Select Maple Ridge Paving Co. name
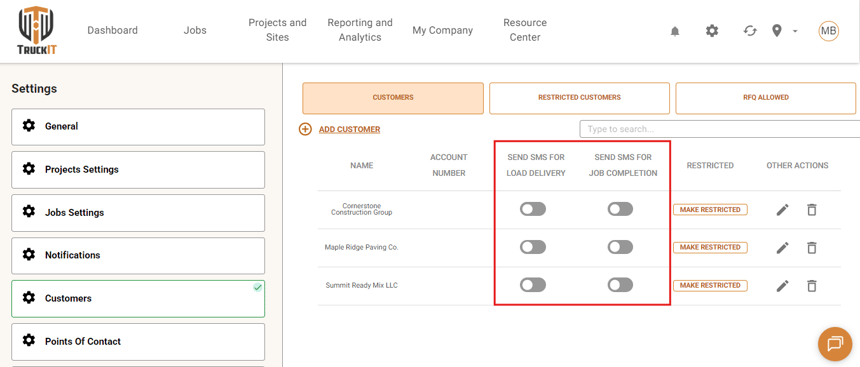 [x=361, y=247]
